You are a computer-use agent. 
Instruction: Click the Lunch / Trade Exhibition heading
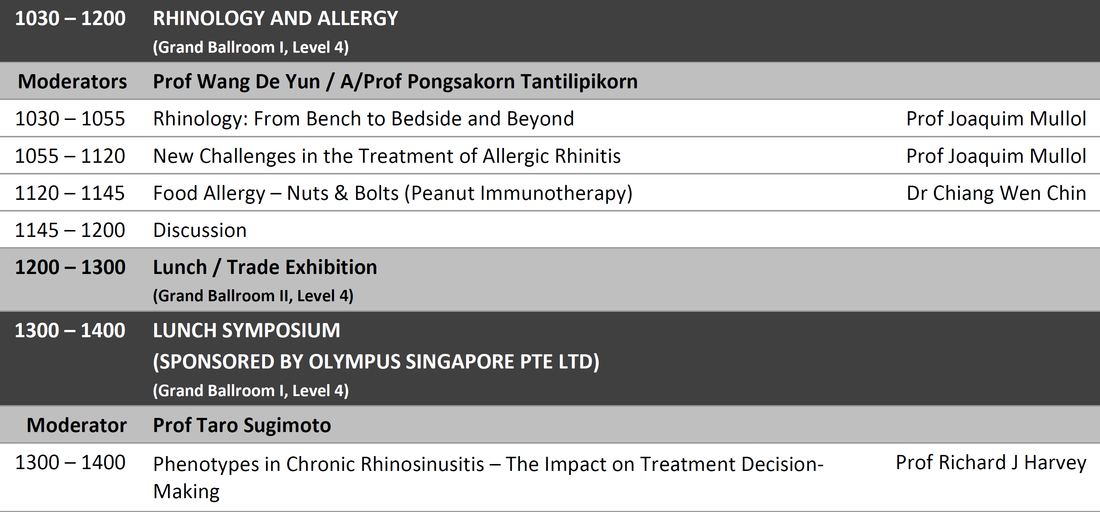click(264, 267)
